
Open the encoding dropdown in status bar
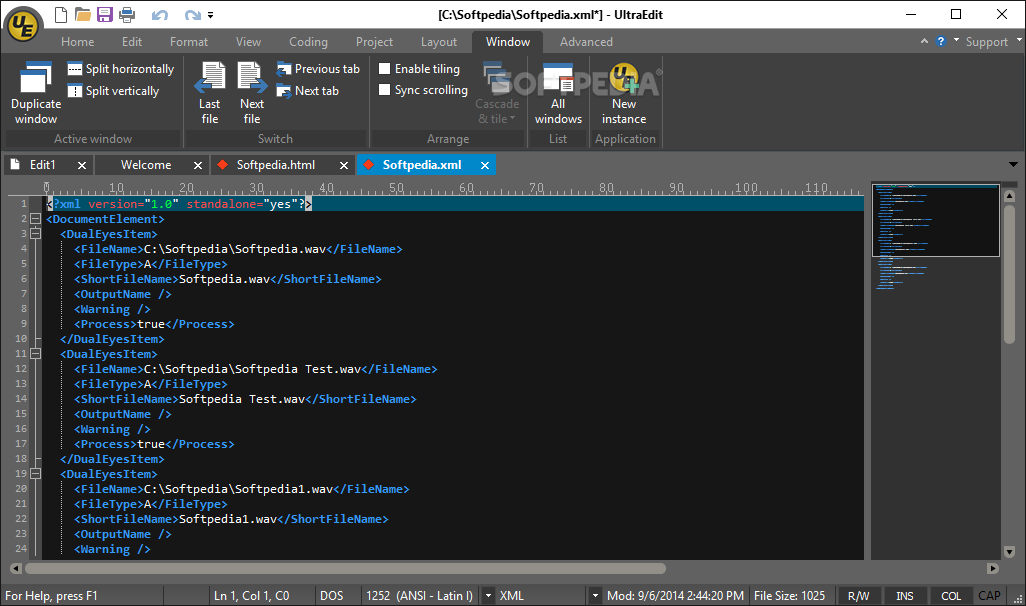(487, 596)
